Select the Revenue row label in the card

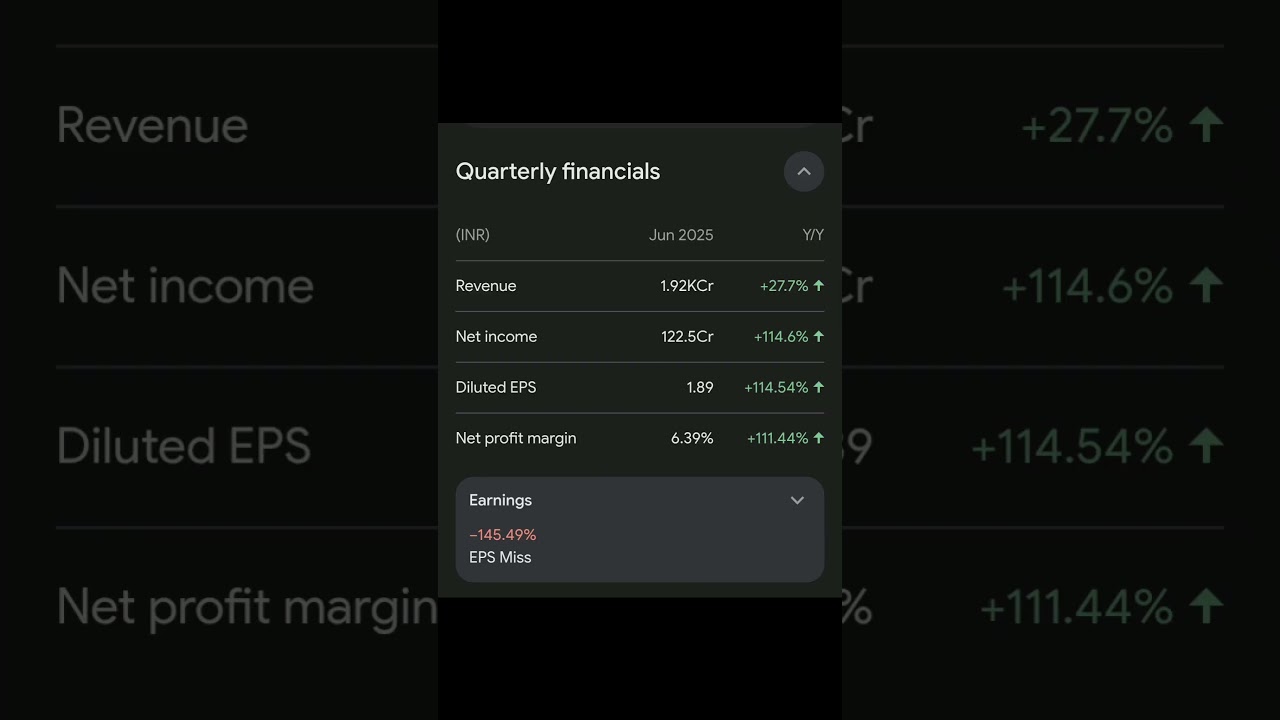coord(486,286)
